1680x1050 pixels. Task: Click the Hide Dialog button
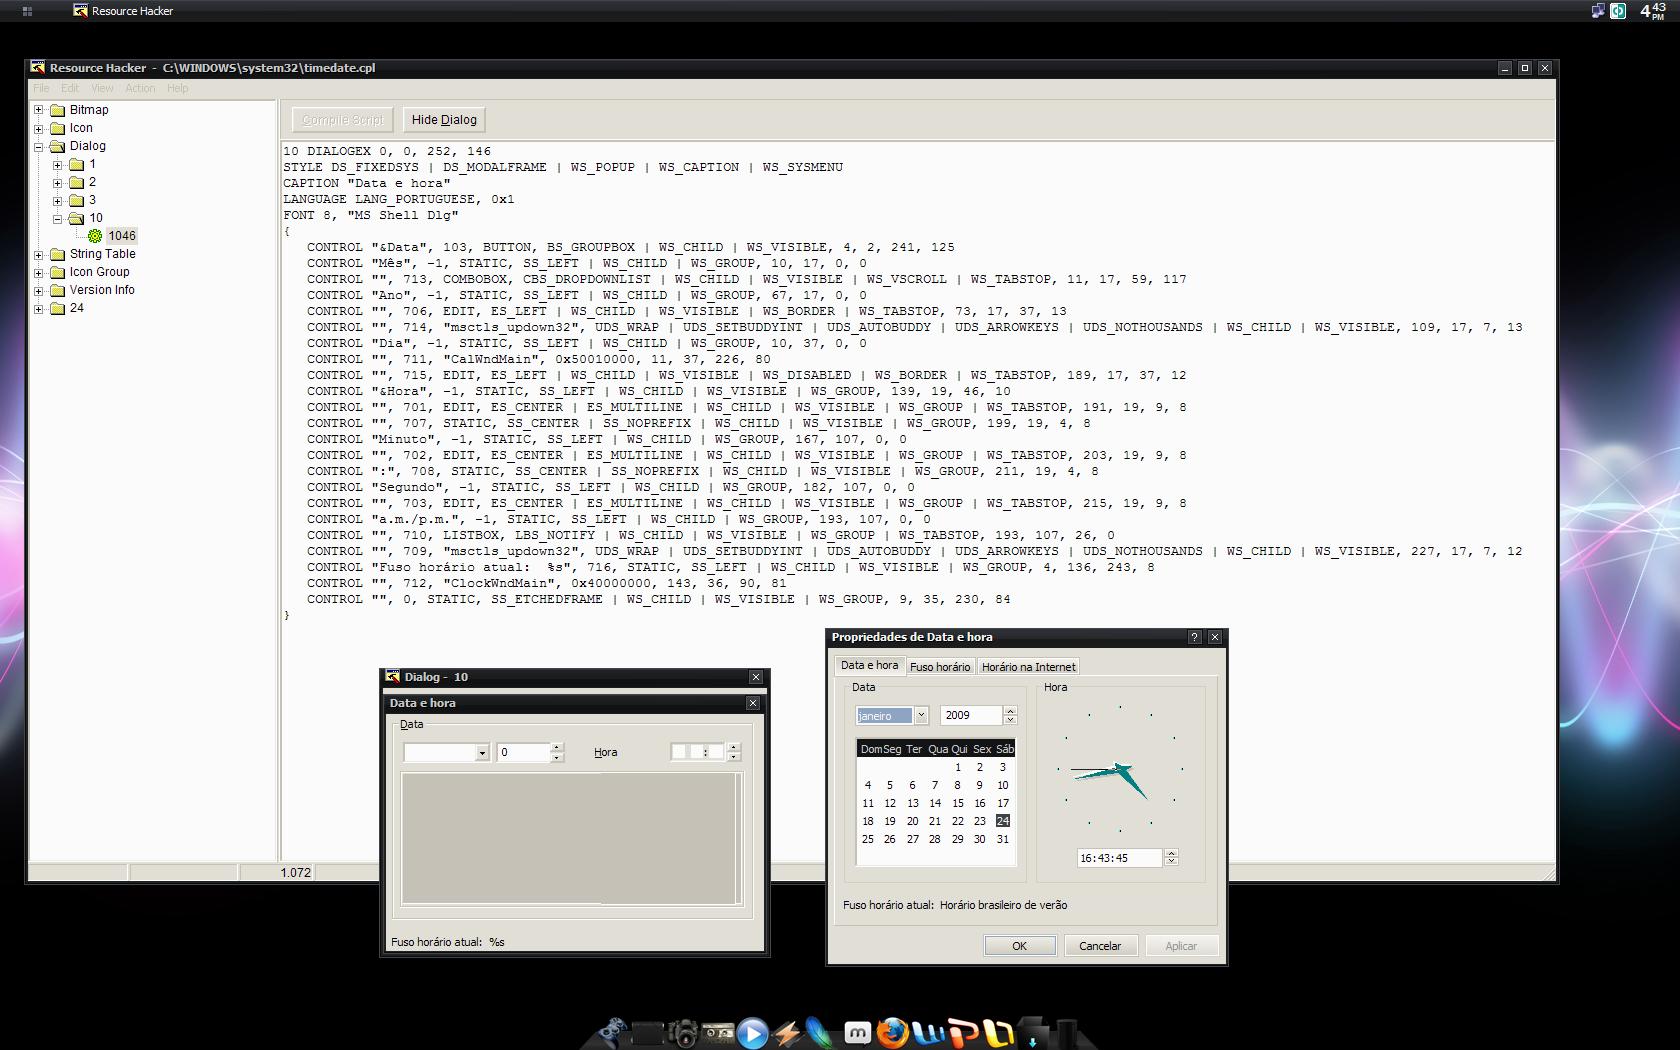(x=444, y=120)
